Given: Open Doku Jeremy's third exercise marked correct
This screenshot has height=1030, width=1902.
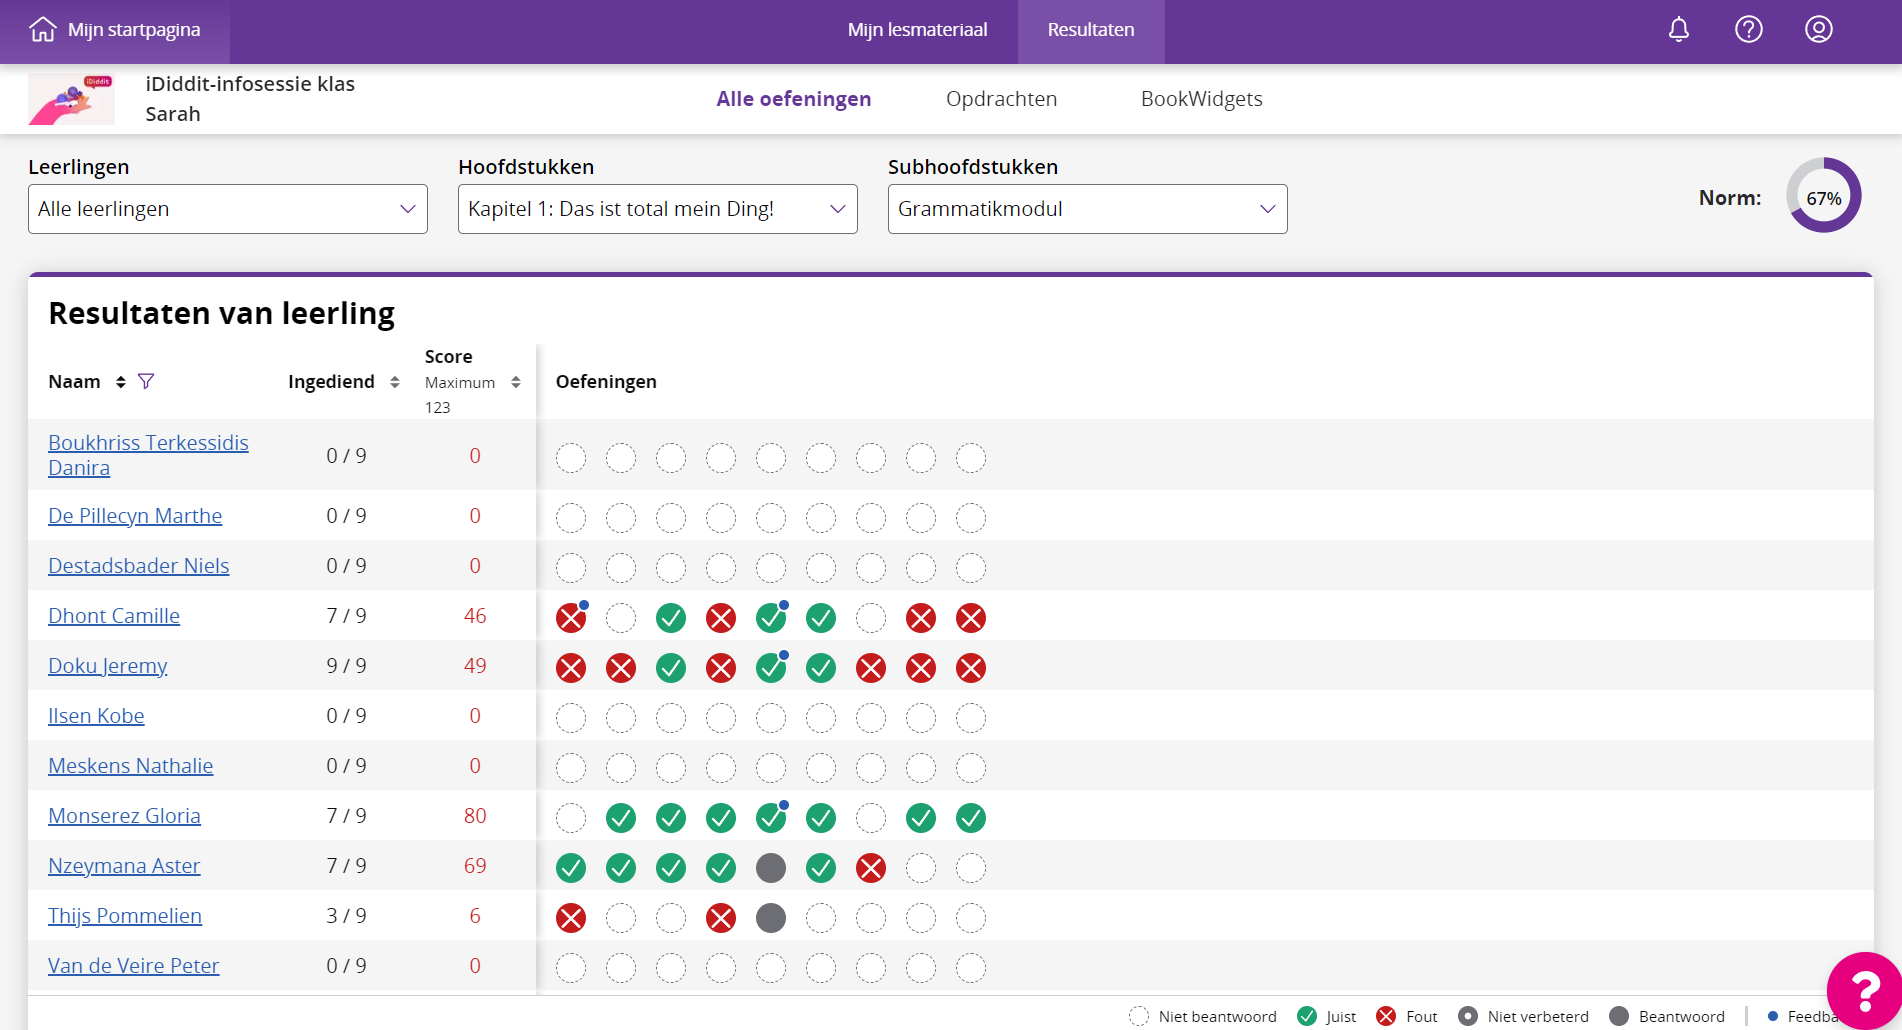Looking at the screenshot, I should pos(671,668).
